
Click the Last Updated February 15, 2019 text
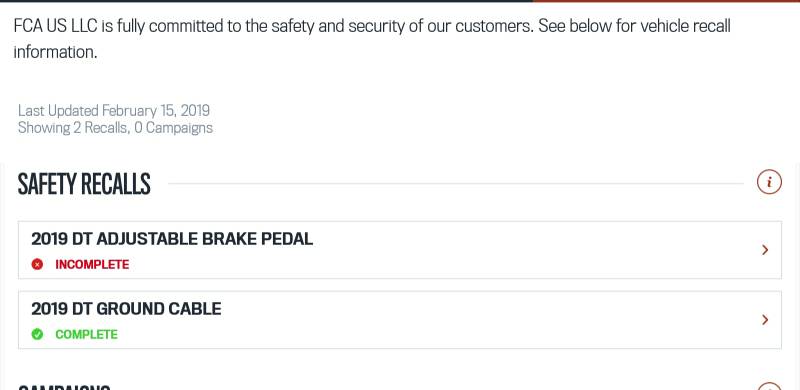pyautogui.click(x=114, y=111)
